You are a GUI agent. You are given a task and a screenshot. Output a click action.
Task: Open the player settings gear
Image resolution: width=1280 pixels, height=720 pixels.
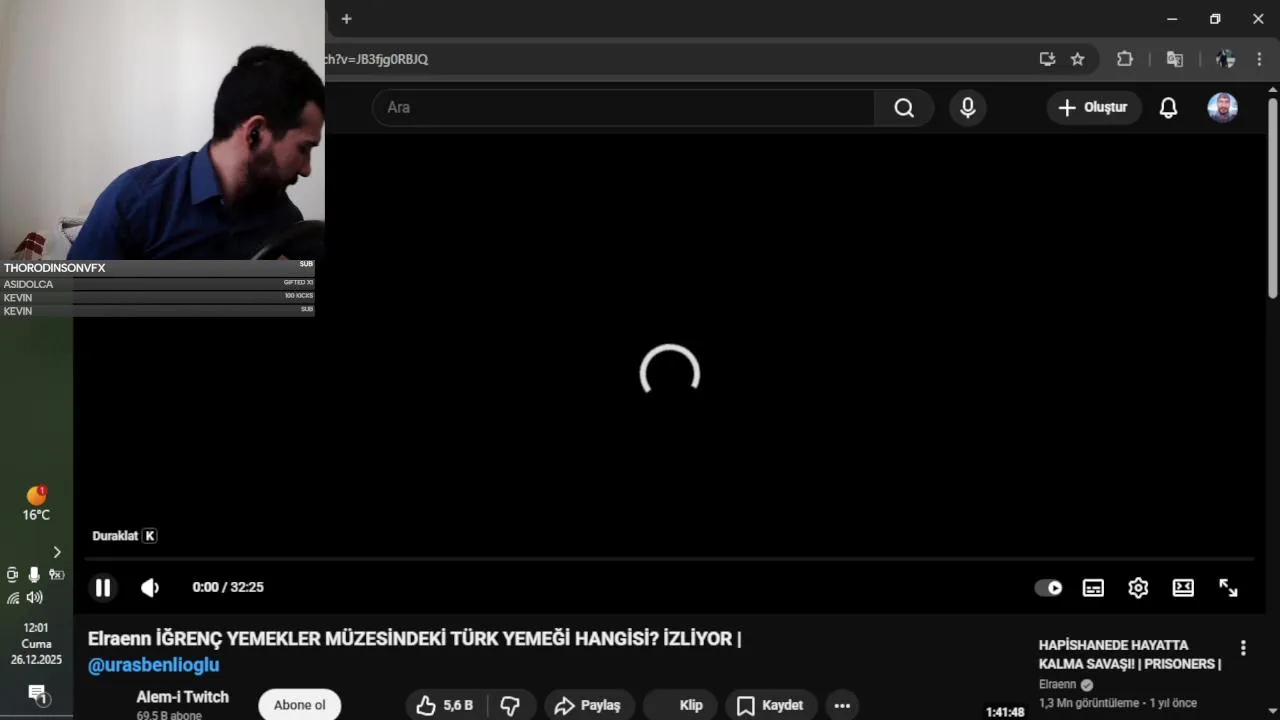1138,588
